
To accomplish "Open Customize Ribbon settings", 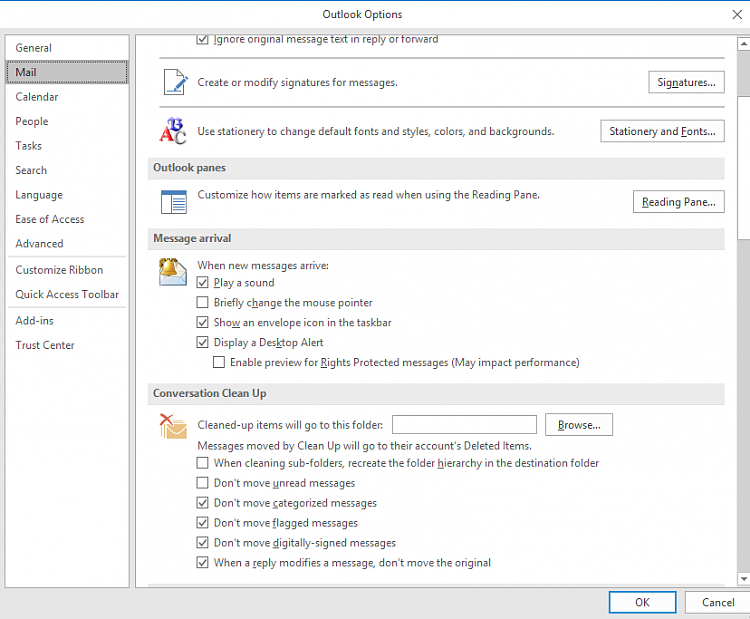I will tap(67, 270).
